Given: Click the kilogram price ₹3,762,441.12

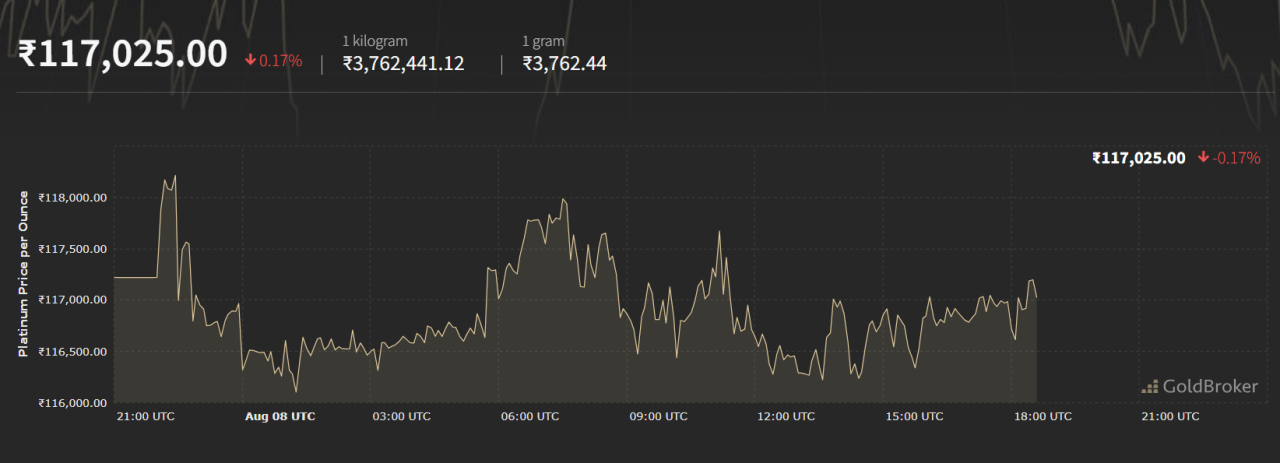Looking at the screenshot, I should [x=403, y=64].
